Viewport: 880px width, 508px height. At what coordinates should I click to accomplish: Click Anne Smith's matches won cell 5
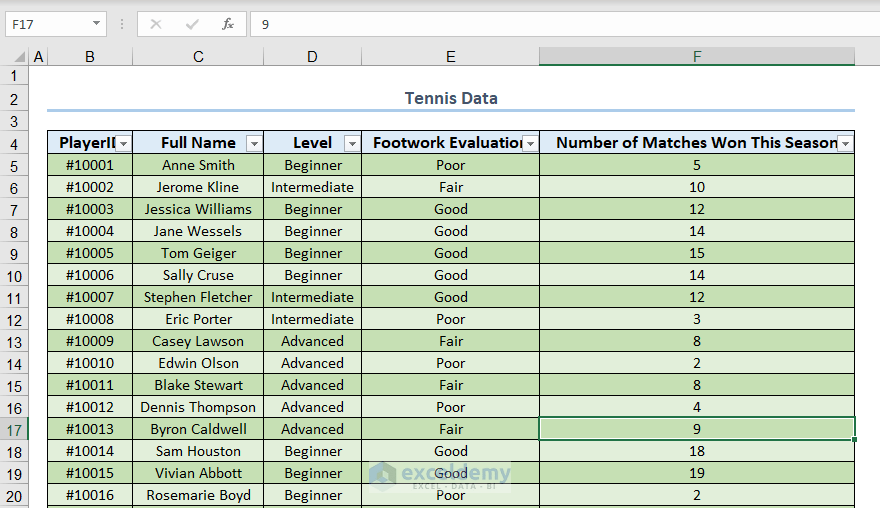[x=697, y=165]
